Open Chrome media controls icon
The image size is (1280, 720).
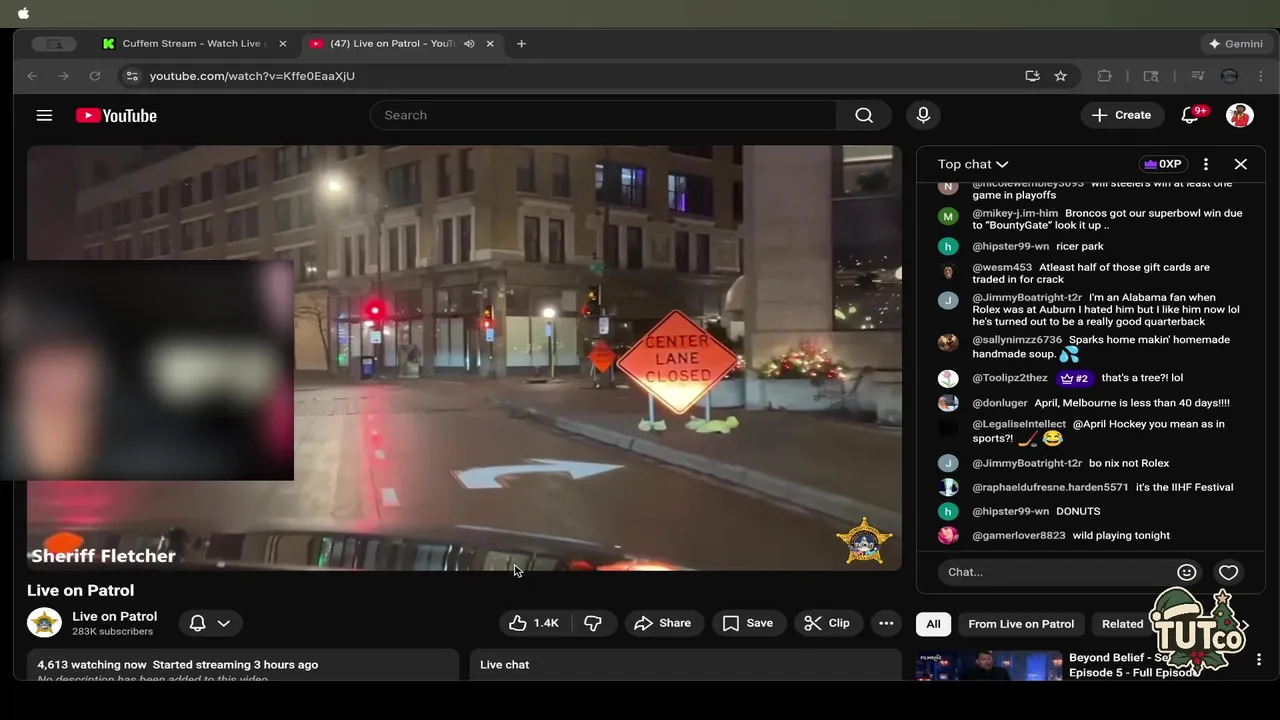pyautogui.click(x=1197, y=76)
